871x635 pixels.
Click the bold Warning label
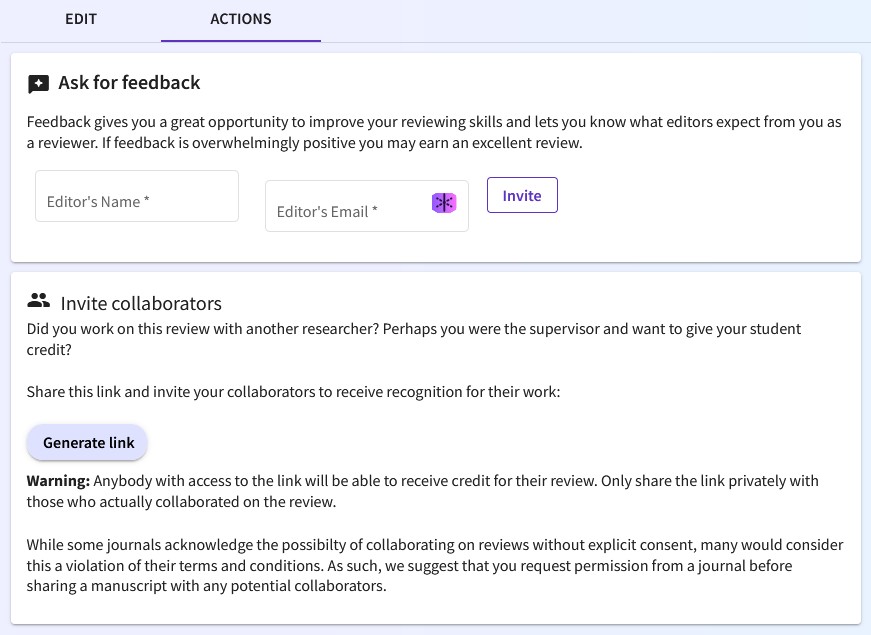pyautogui.click(x=58, y=481)
